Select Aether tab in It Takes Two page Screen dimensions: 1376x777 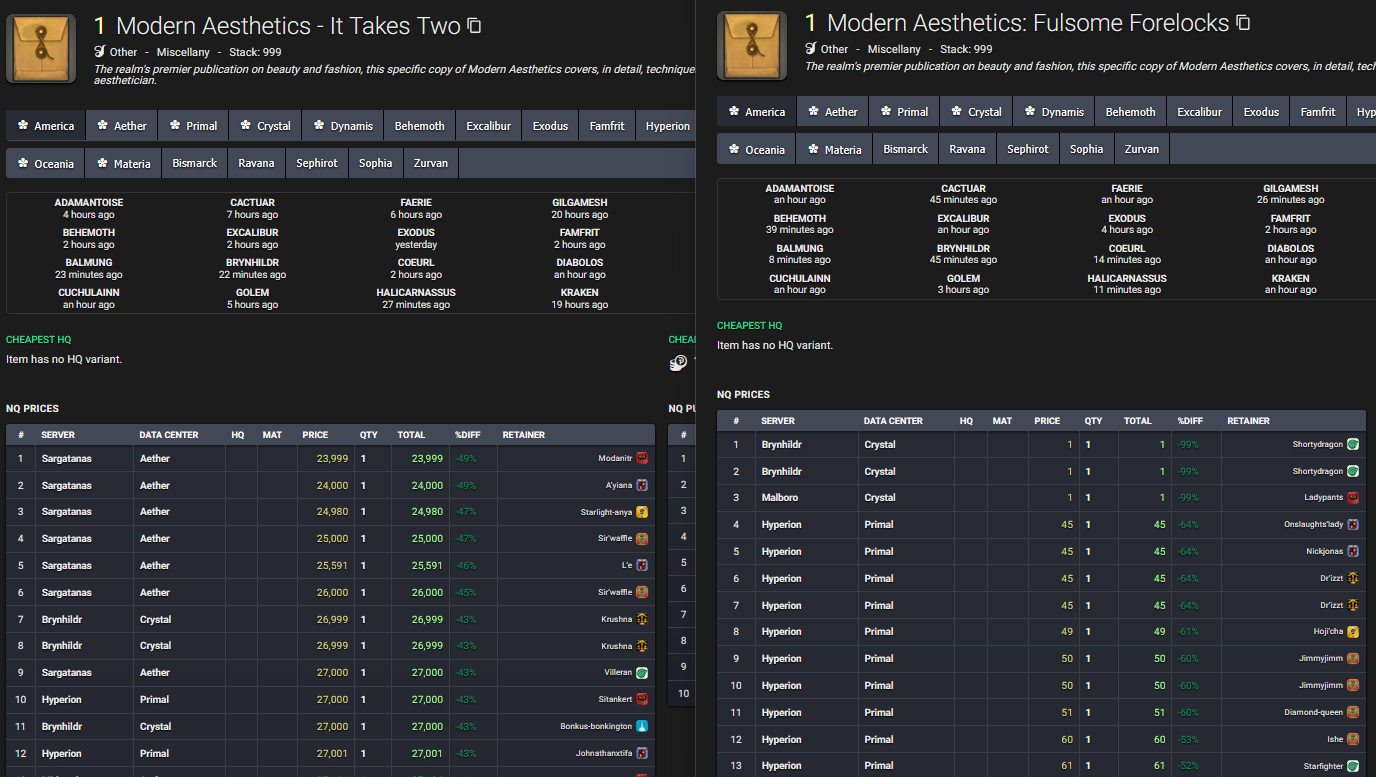tap(121, 126)
